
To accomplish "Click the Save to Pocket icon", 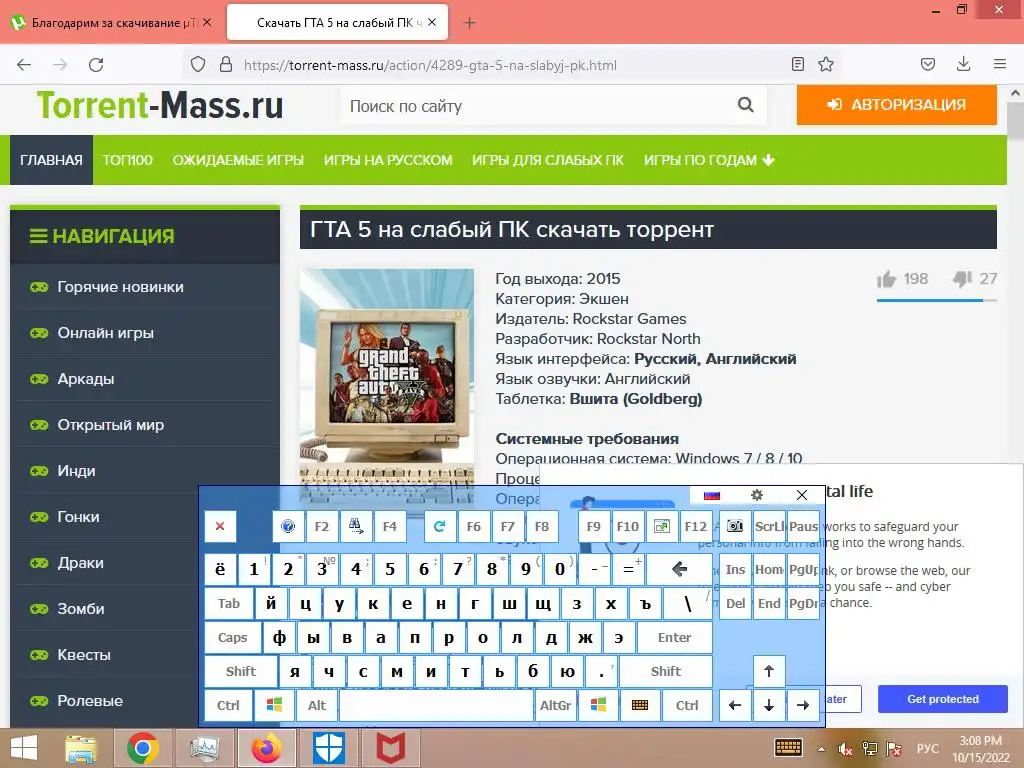I will pyautogui.click(x=927, y=64).
